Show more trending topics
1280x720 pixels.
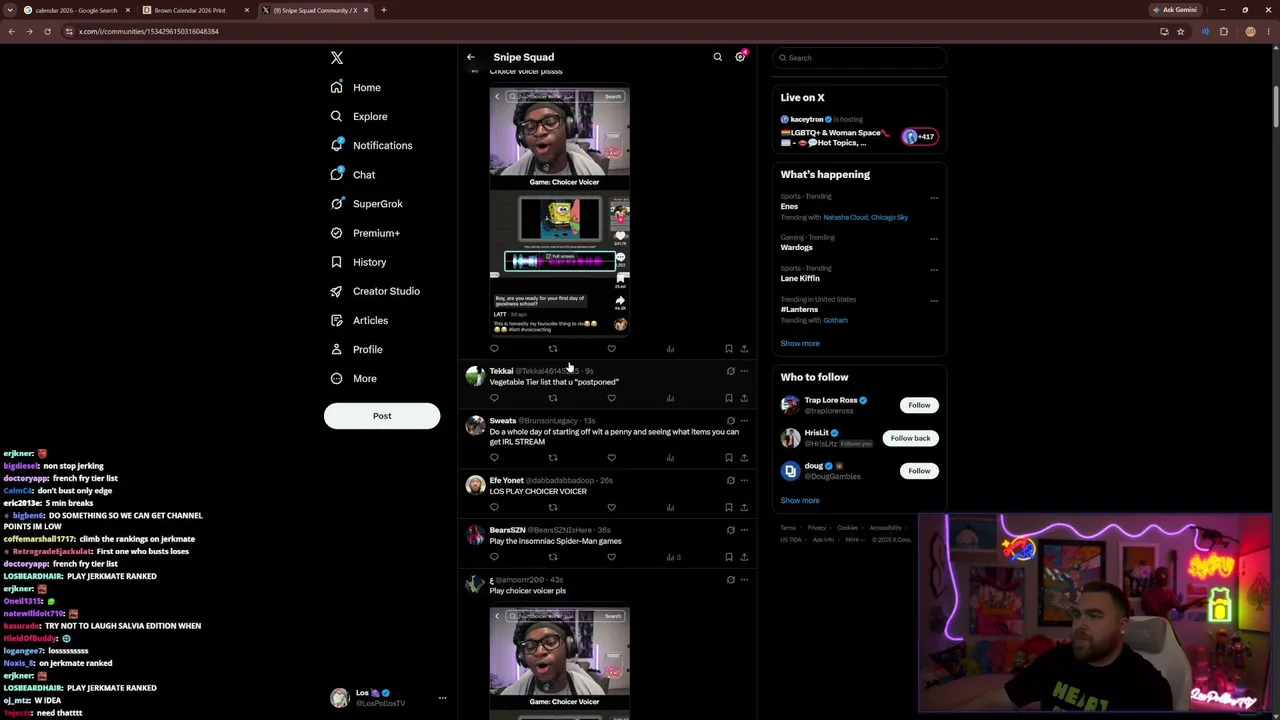tap(800, 343)
